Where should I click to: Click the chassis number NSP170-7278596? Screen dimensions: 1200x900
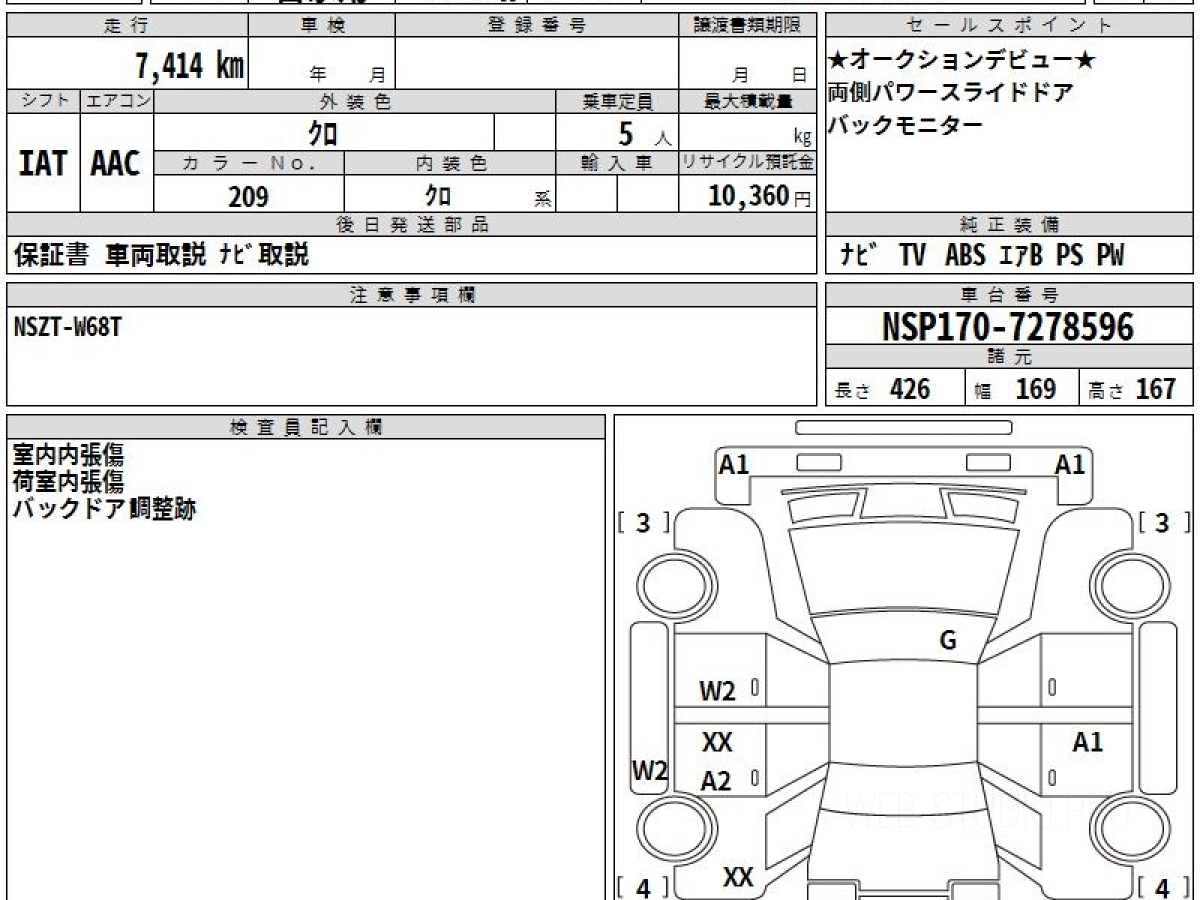(x=1009, y=327)
